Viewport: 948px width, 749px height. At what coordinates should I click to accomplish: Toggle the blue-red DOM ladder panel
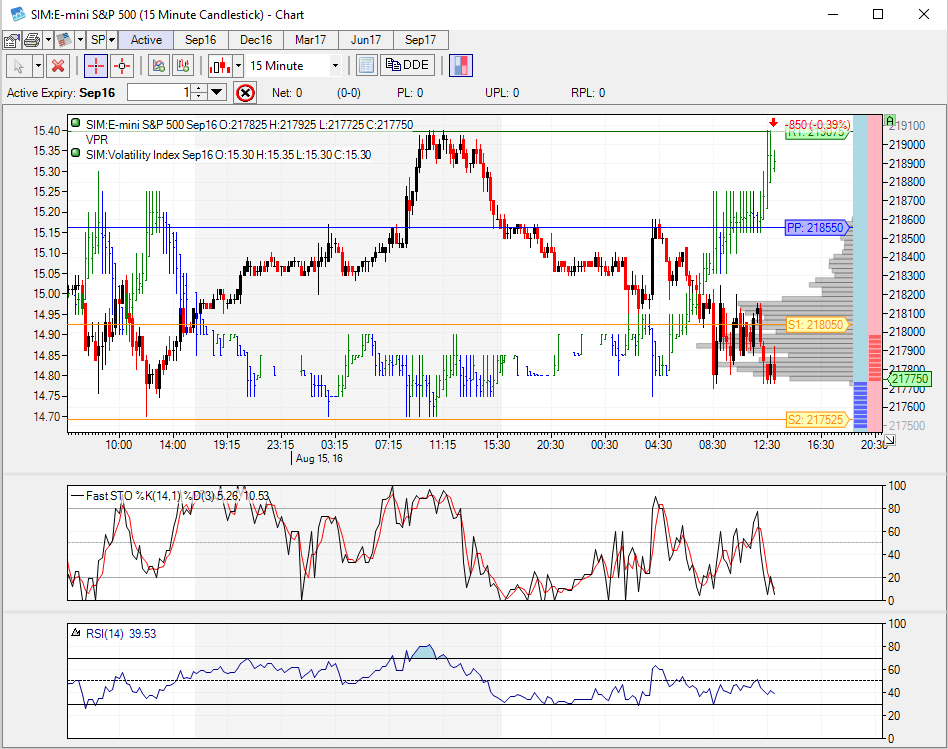[461, 66]
